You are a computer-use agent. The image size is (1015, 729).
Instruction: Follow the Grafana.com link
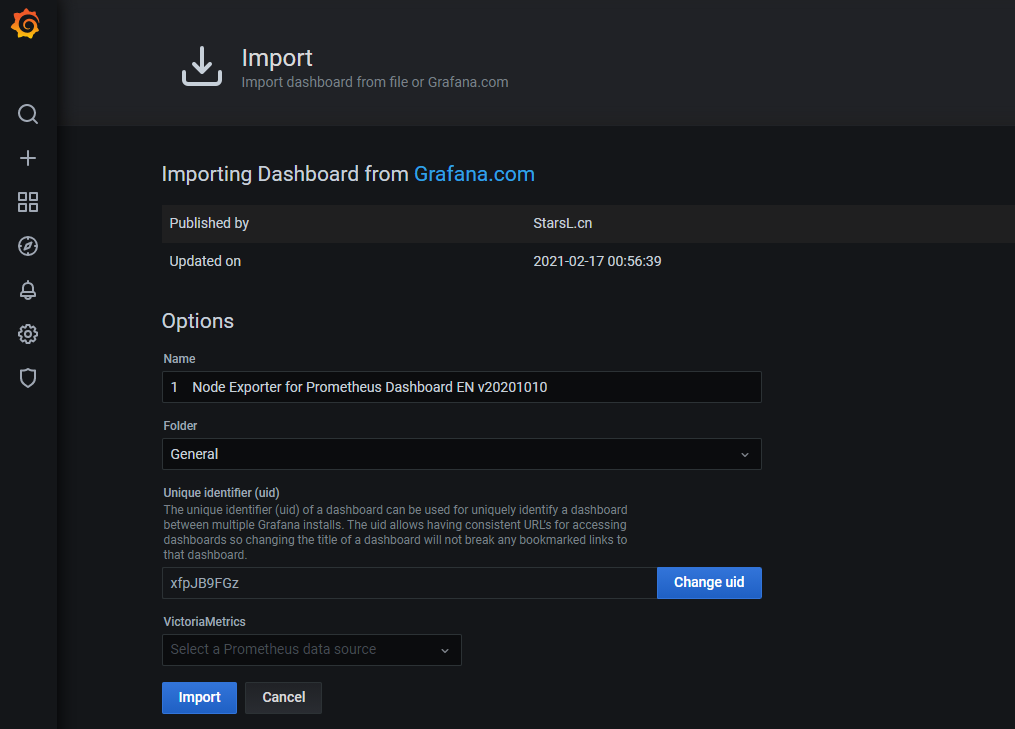pos(474,174)
